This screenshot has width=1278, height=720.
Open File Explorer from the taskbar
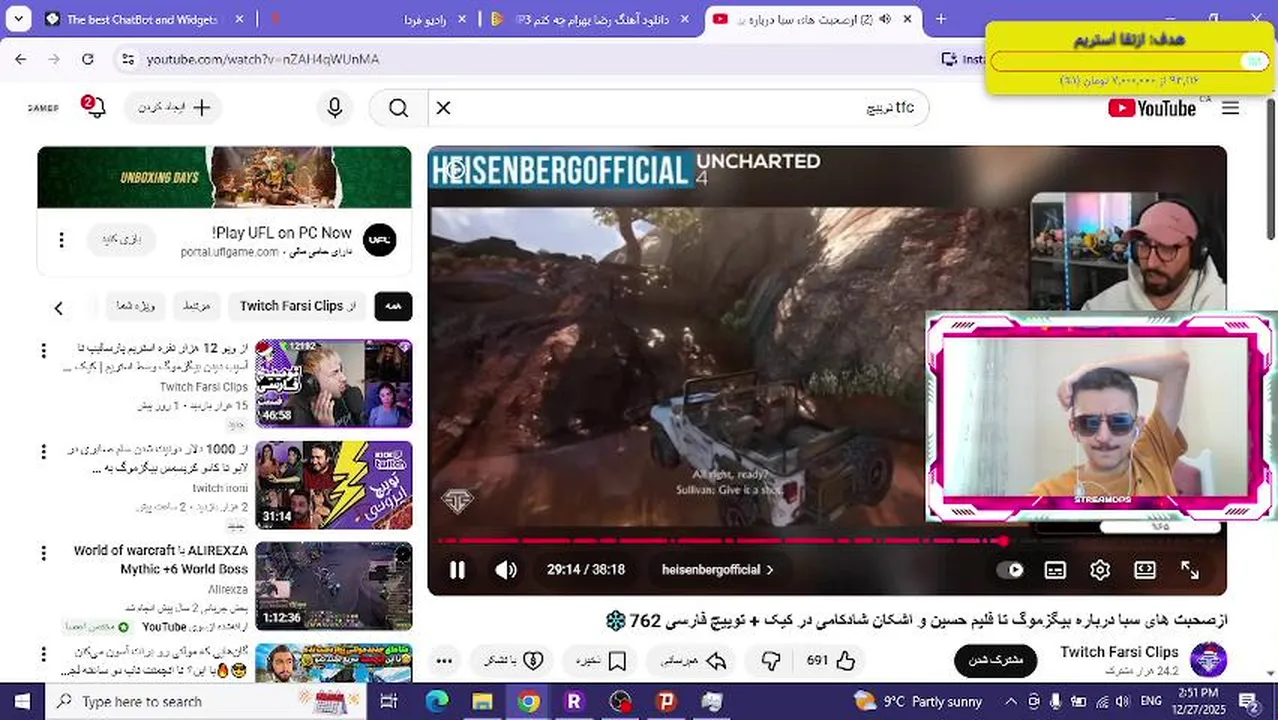(483, 701)
